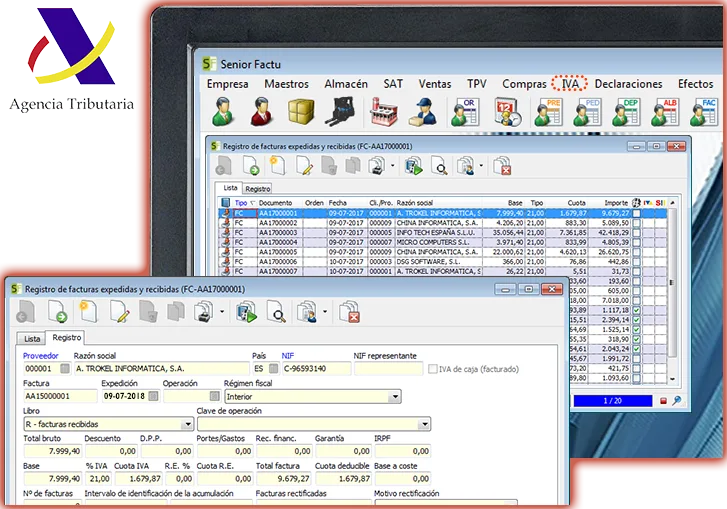The image size is (727, 509).
Task: Open the PED pedidos icon
Action: (587, 112)
